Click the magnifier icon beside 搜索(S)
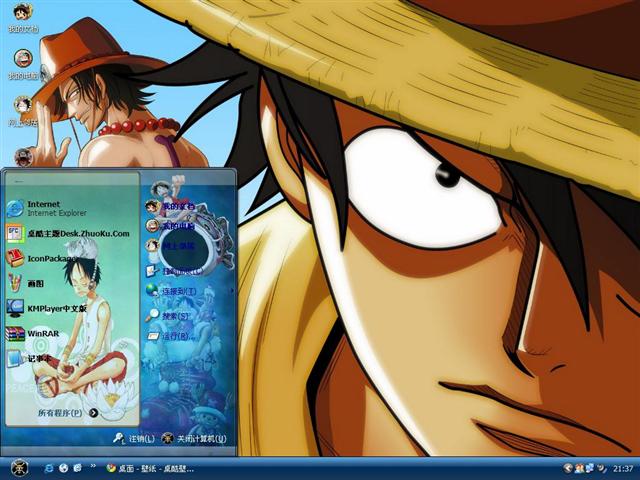This screenshot has height=480, width=640. point(153,315)
